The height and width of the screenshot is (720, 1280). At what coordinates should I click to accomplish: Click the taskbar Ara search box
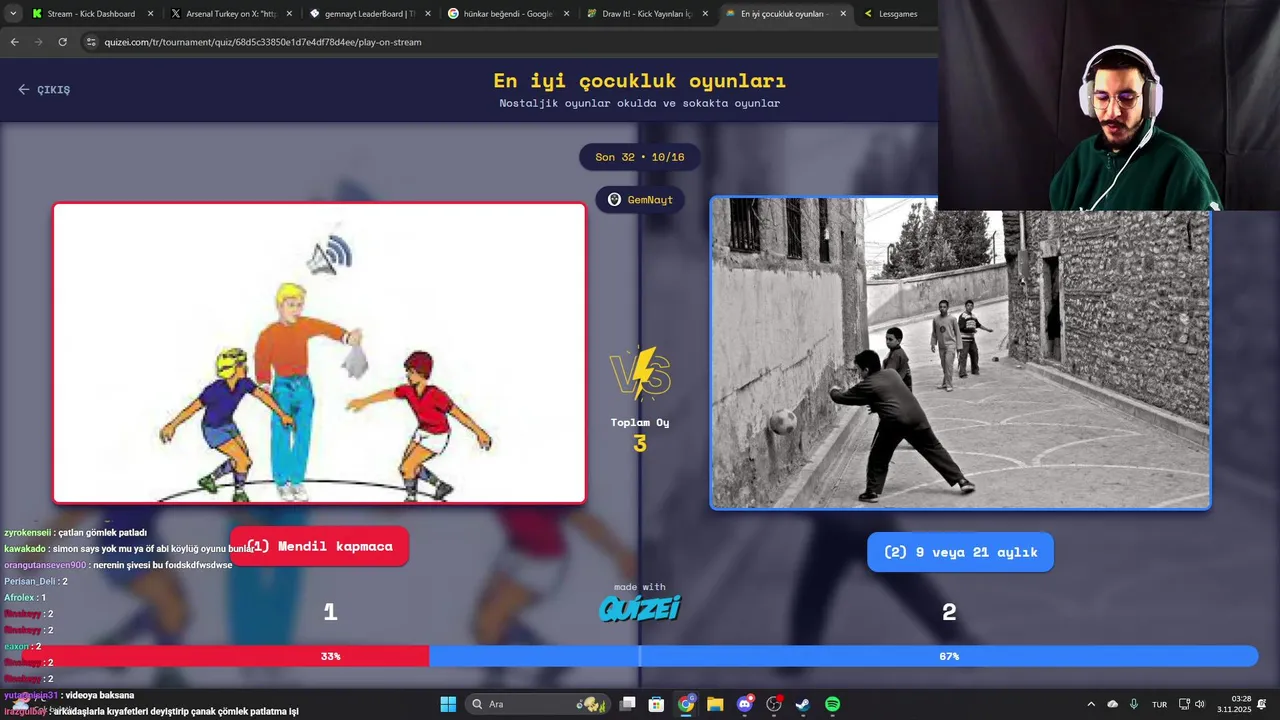(x=538, y=704)
